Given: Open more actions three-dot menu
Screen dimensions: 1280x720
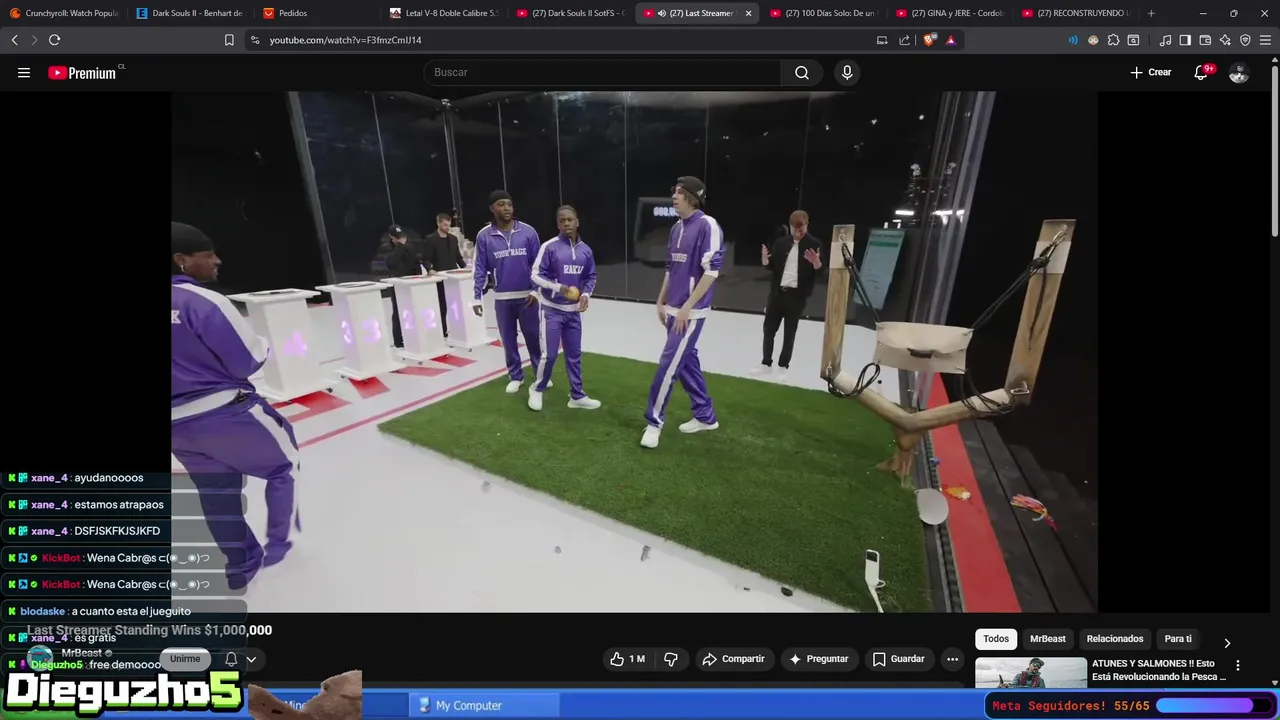Looking at the screenshot, I should coord(952,659).
